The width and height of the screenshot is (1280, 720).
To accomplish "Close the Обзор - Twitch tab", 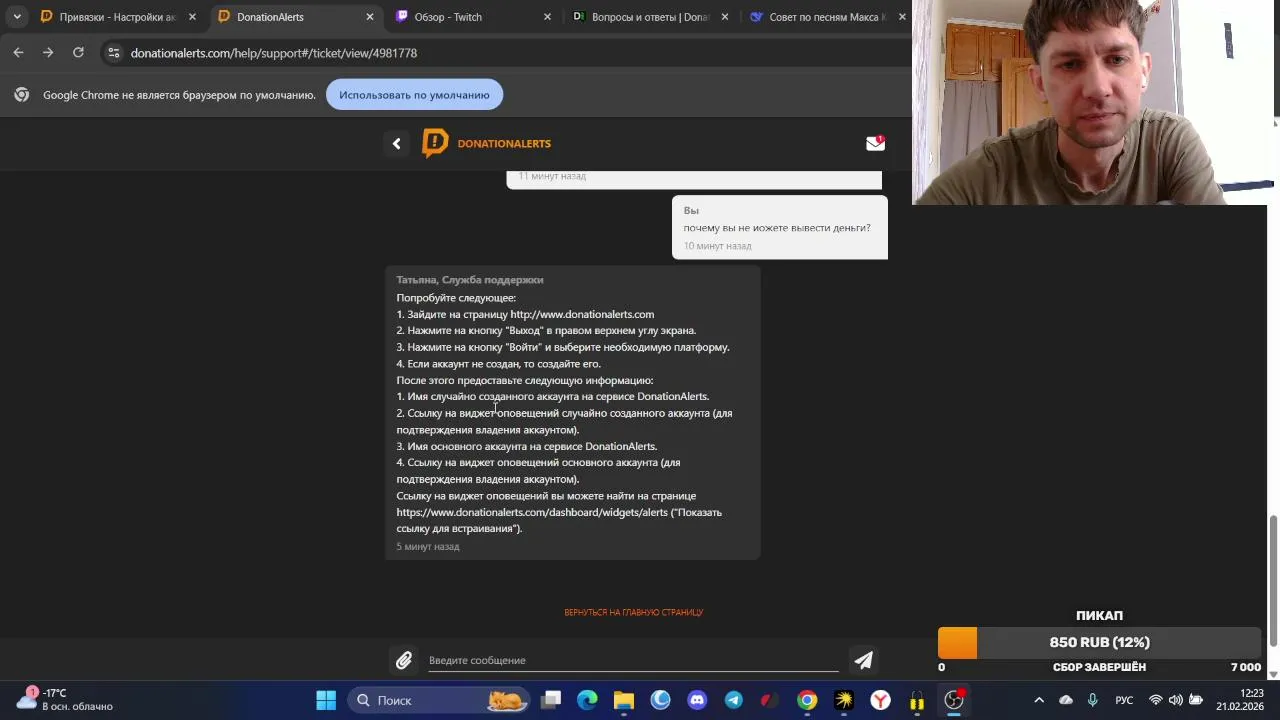I will point(547,17).
